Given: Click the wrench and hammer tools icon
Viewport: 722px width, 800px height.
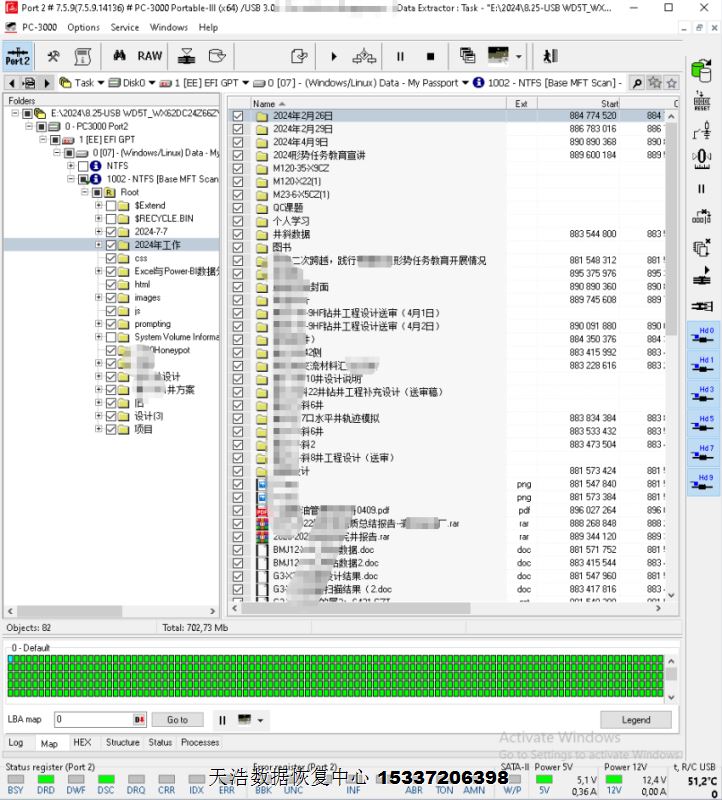Looking at the screenshot, I should coord(52,56).
